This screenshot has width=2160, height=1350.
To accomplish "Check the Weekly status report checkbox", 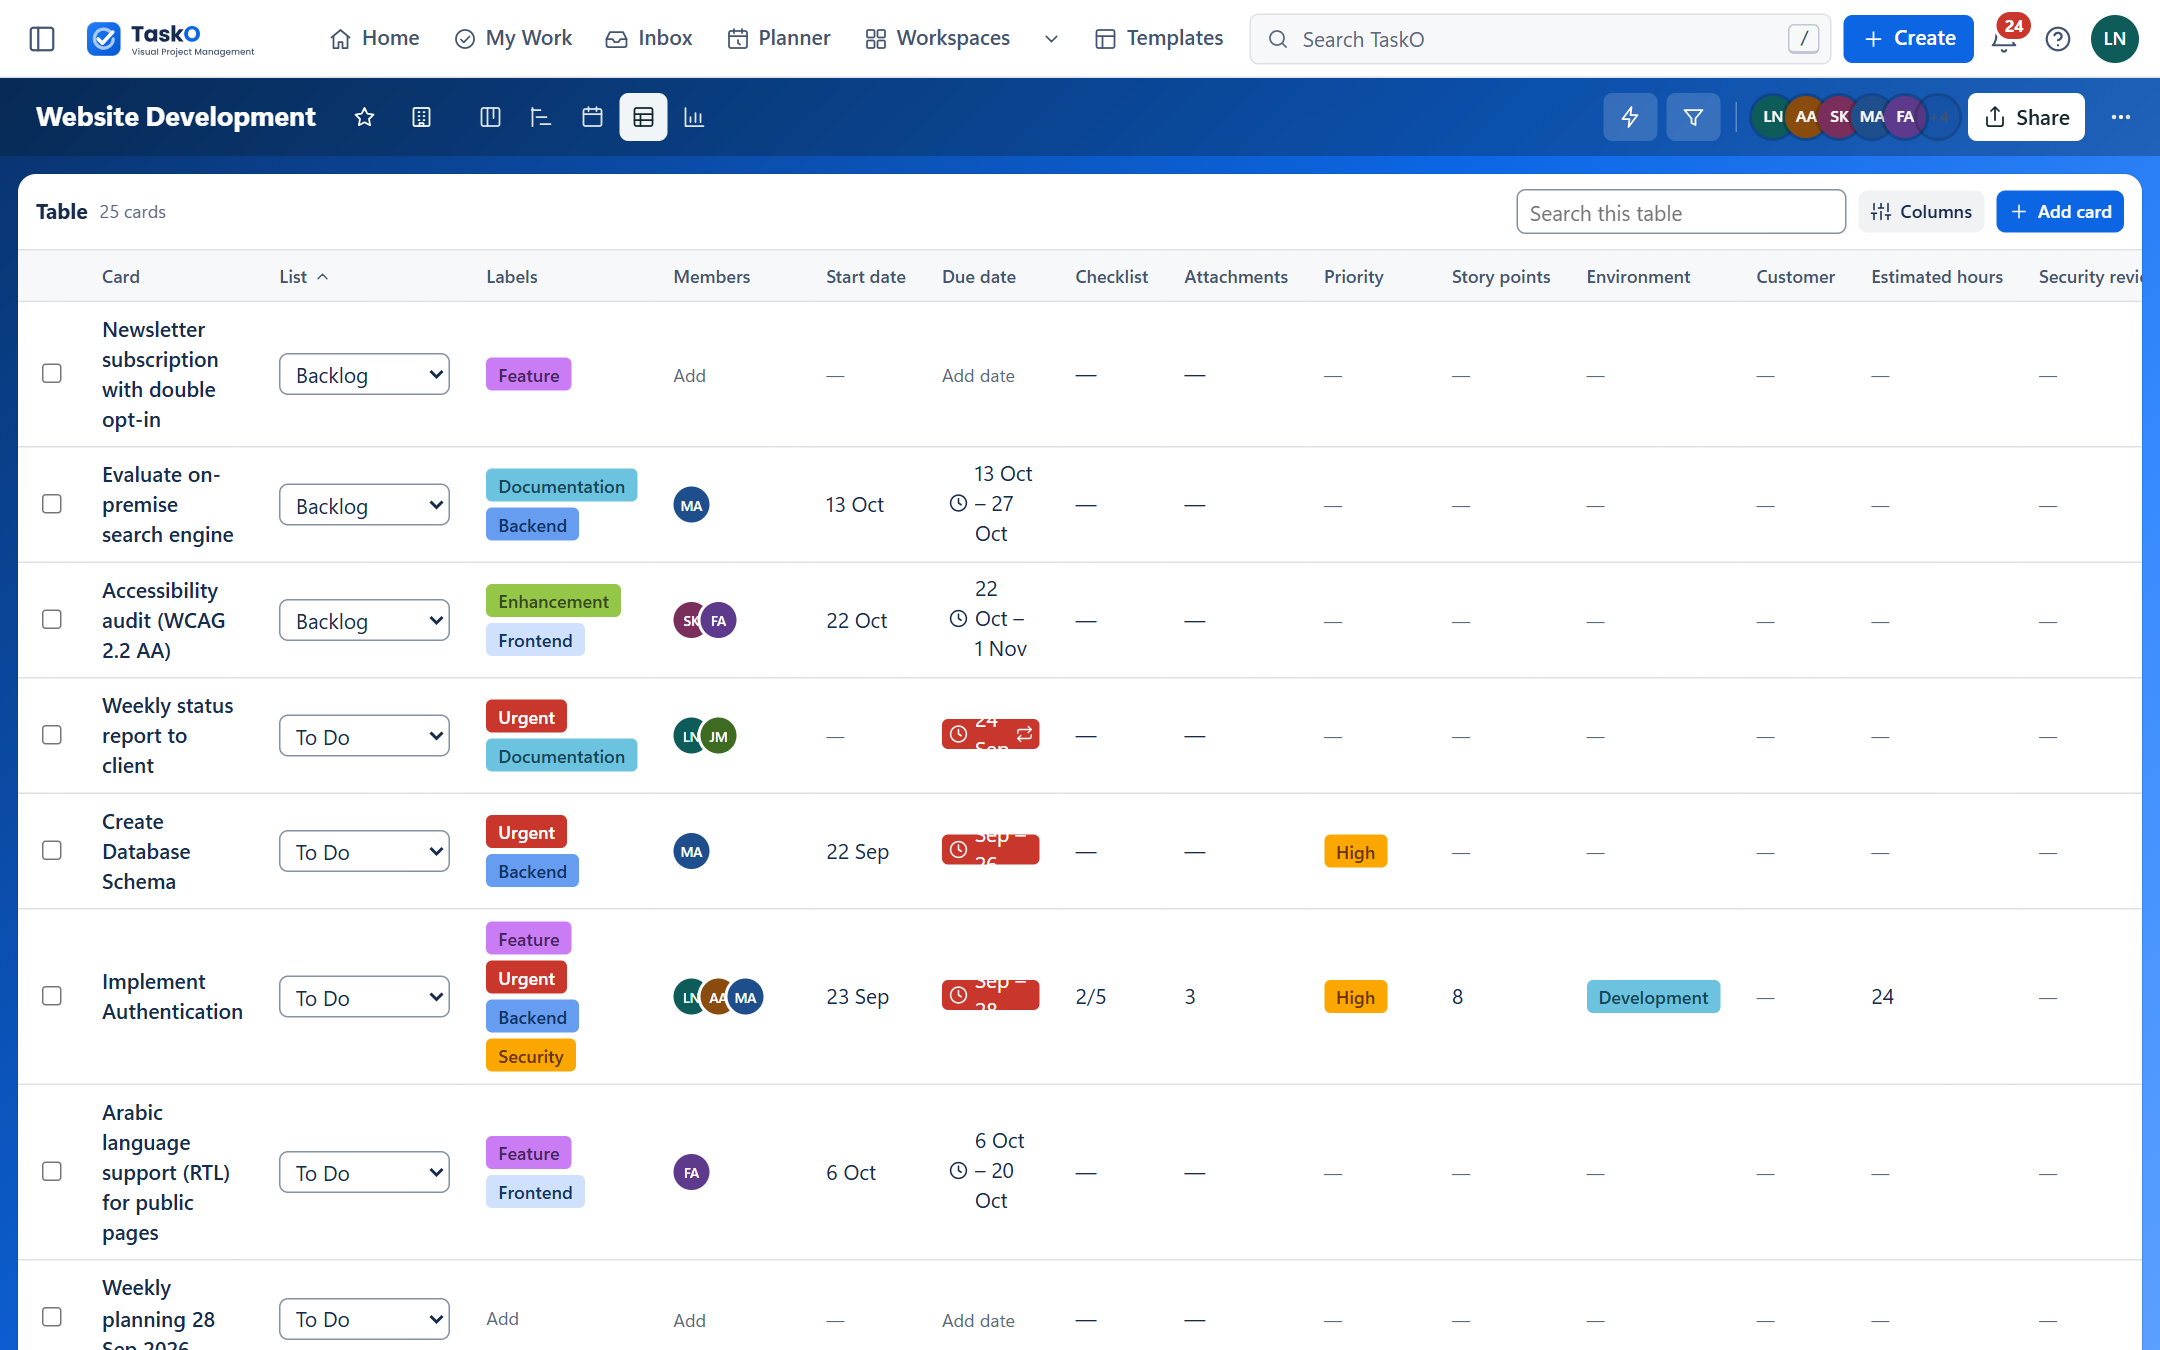I will (x=52, y=735).
